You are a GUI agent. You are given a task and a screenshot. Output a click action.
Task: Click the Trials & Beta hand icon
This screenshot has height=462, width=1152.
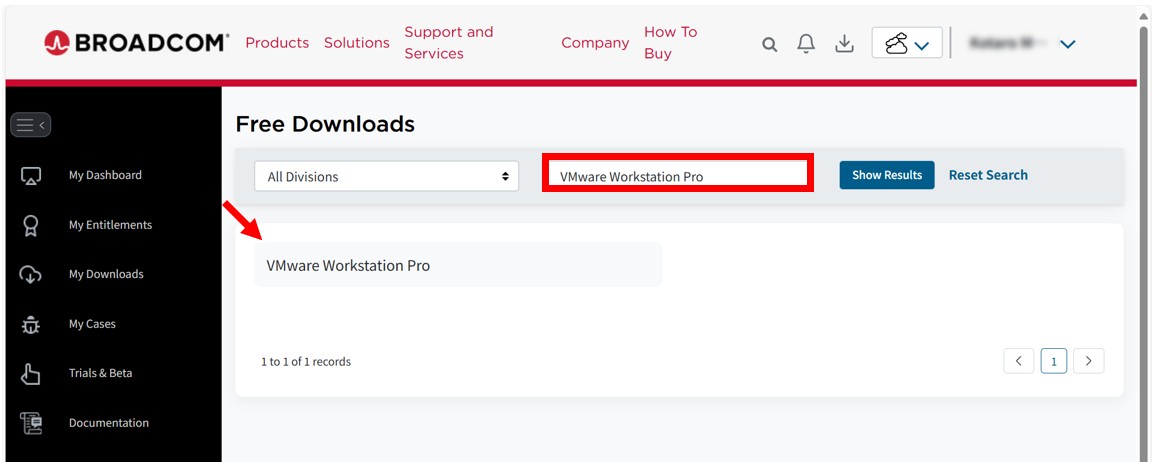point(30,374)
